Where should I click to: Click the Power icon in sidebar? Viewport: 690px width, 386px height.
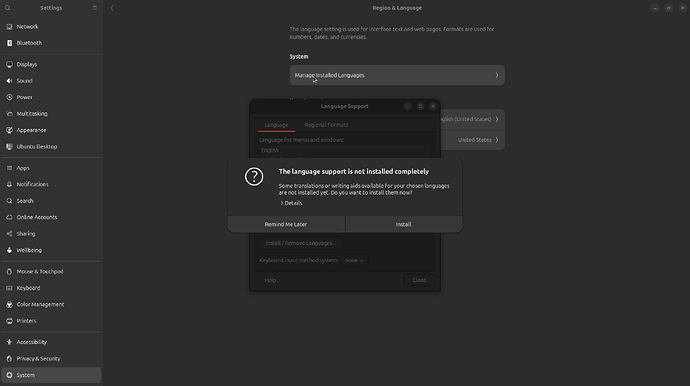coord(9,97)
